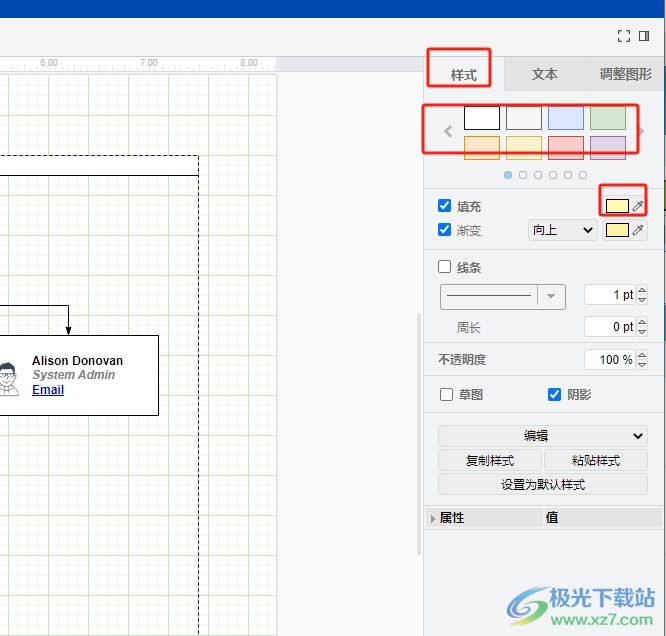Select Alison Donovan's avatar image
Image resolution: width=666 pixels, height=636 pixels.
[8, 379]
